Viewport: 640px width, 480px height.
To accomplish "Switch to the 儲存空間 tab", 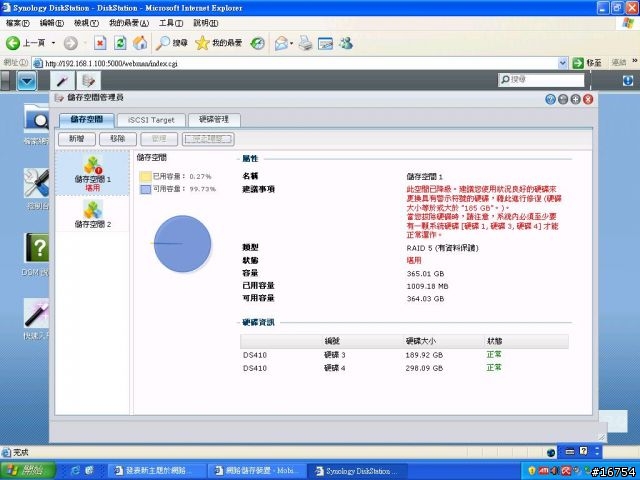I will click(x=87, y=120).
